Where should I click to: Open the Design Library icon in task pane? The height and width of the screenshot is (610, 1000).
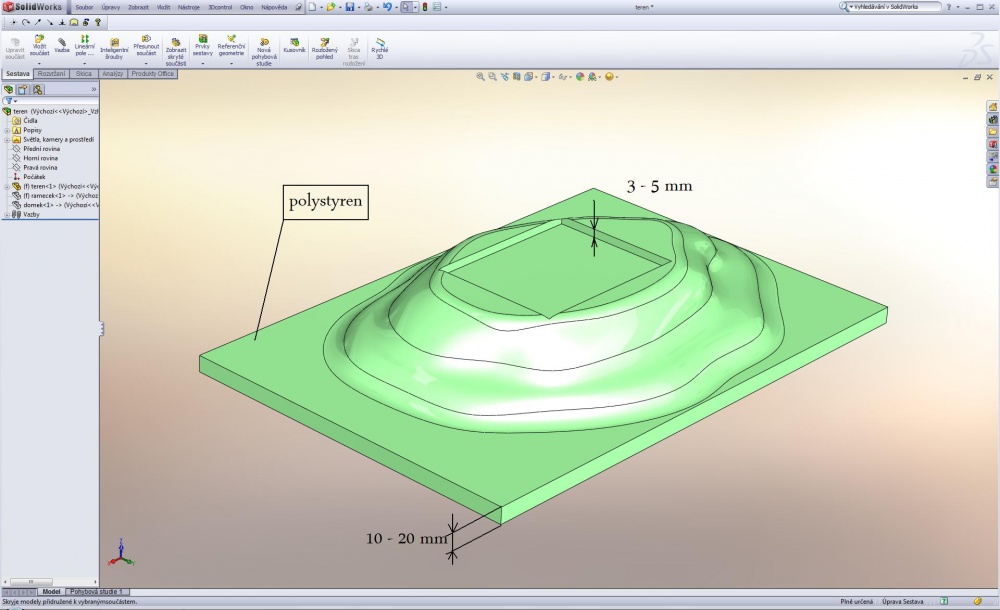coord(993,119)
